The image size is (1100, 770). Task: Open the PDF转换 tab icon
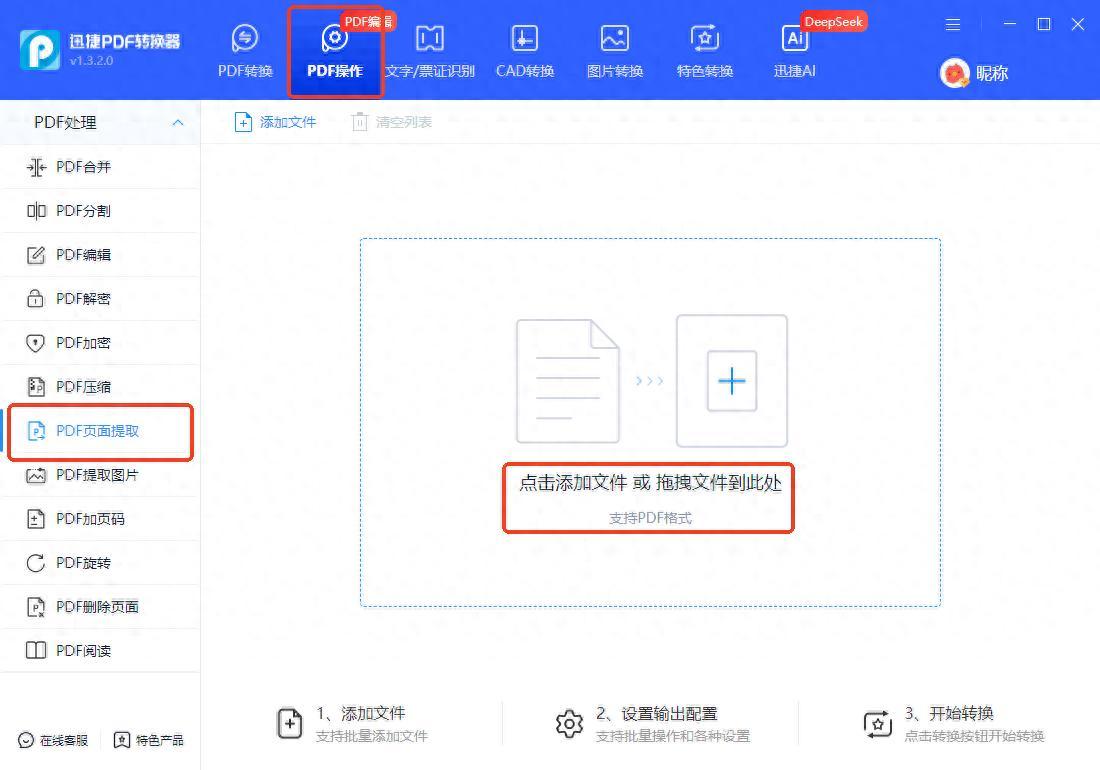245,39
